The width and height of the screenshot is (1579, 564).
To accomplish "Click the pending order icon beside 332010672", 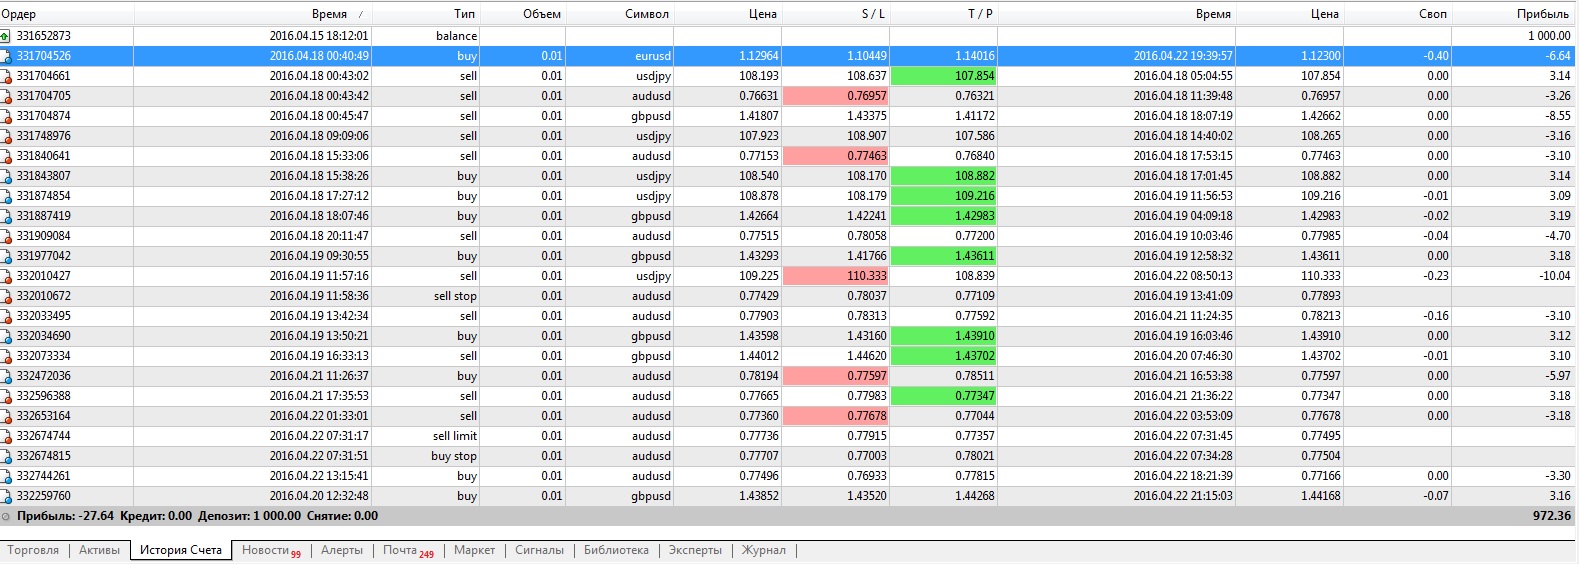I will pyautogui.click(x=6, y=296).
